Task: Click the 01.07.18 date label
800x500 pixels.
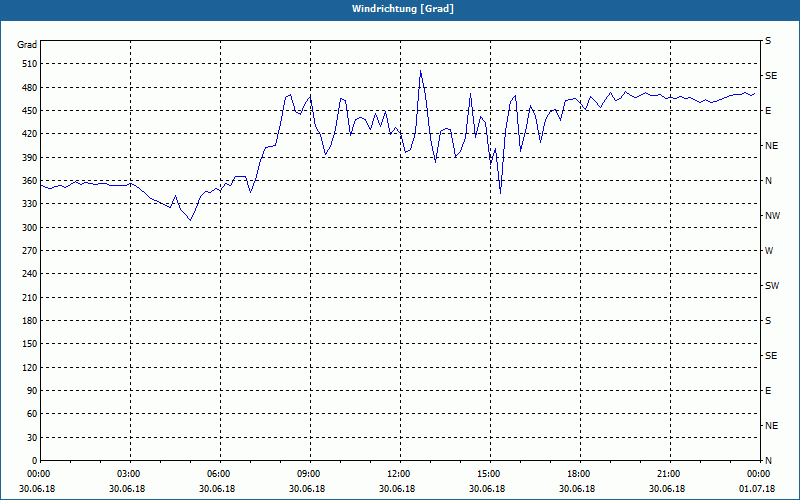Action: (757, 489)
